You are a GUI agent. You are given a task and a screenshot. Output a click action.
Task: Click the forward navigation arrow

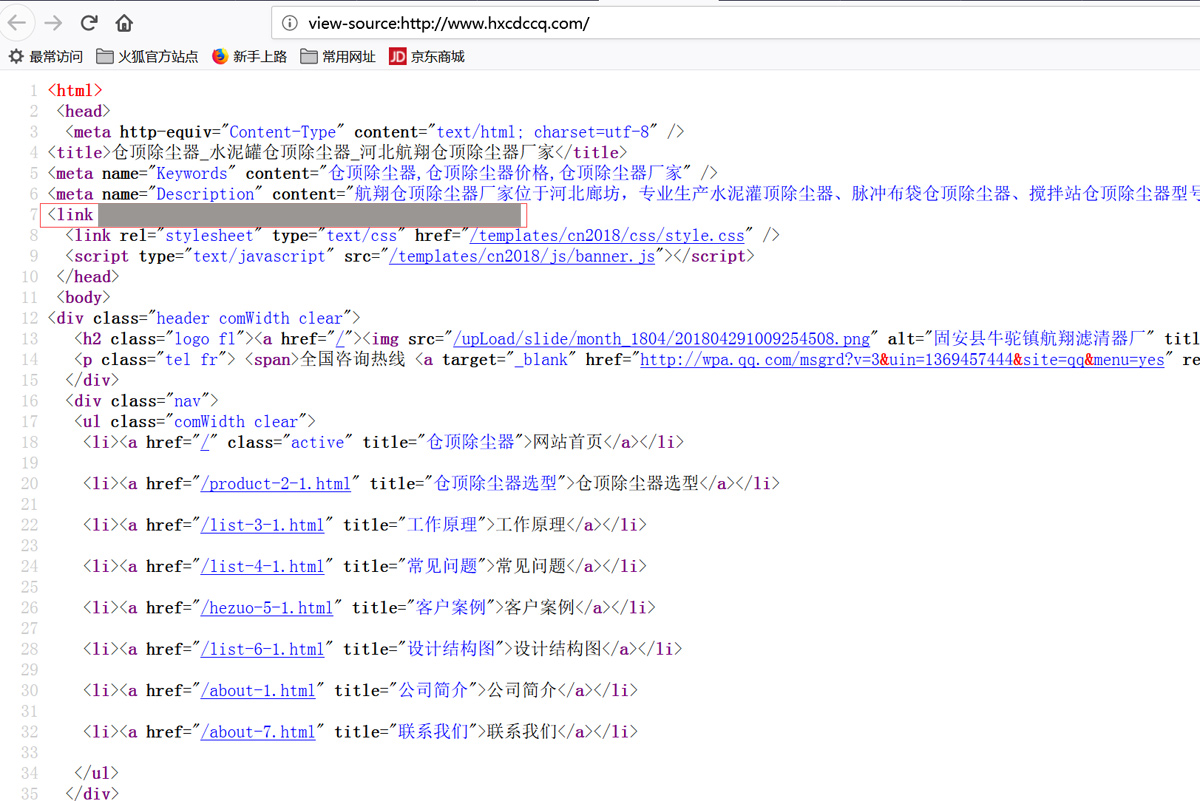click(53, 22)
